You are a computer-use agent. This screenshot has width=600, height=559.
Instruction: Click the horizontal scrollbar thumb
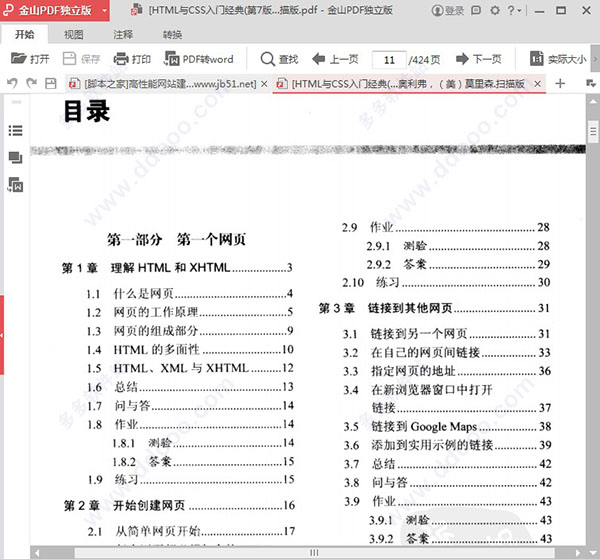[314, 553]
